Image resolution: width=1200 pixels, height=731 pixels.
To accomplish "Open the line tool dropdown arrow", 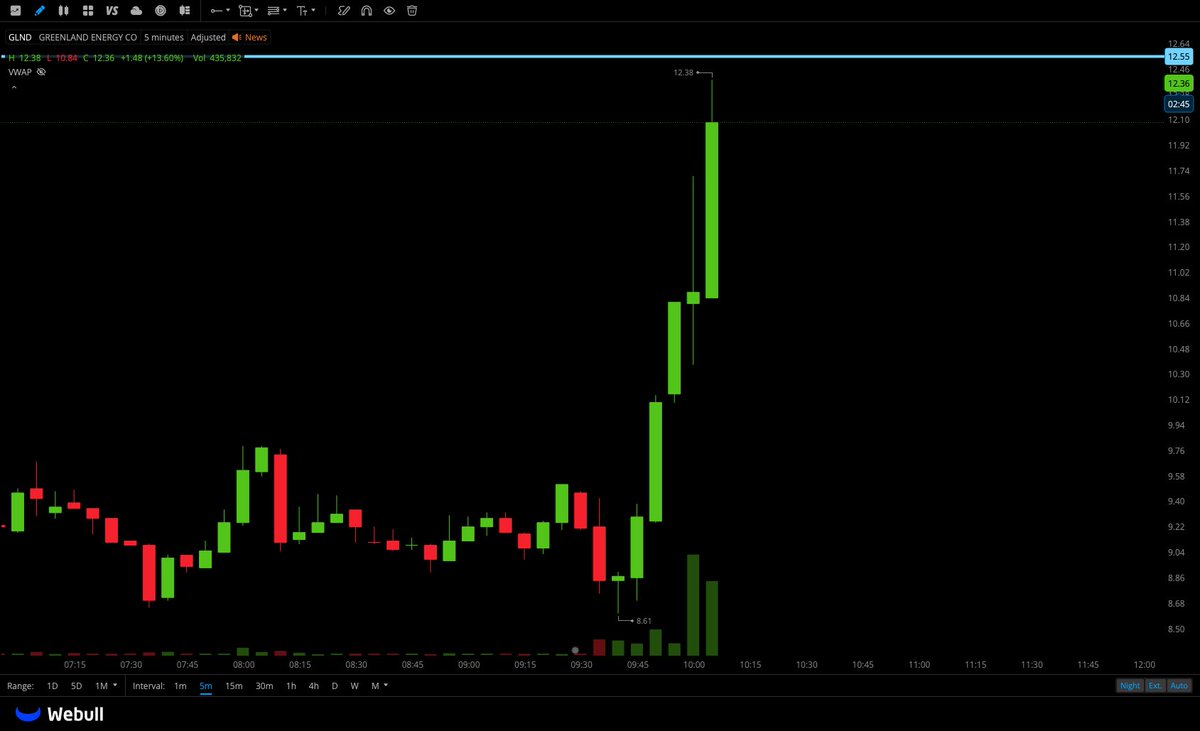I will (228, 11).
